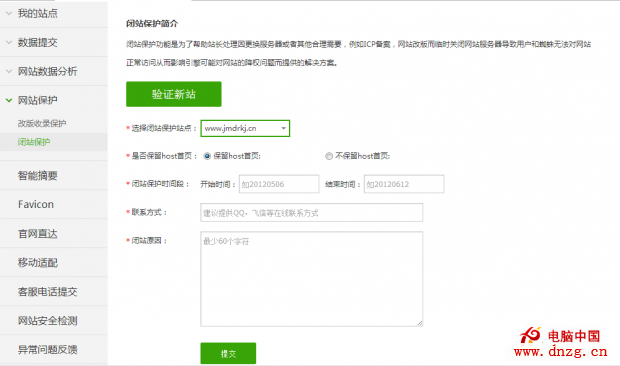This screenshot has height=366, width=620.
Task: Open 异常问题反馈 in sidebar
Action: [53, 349]
